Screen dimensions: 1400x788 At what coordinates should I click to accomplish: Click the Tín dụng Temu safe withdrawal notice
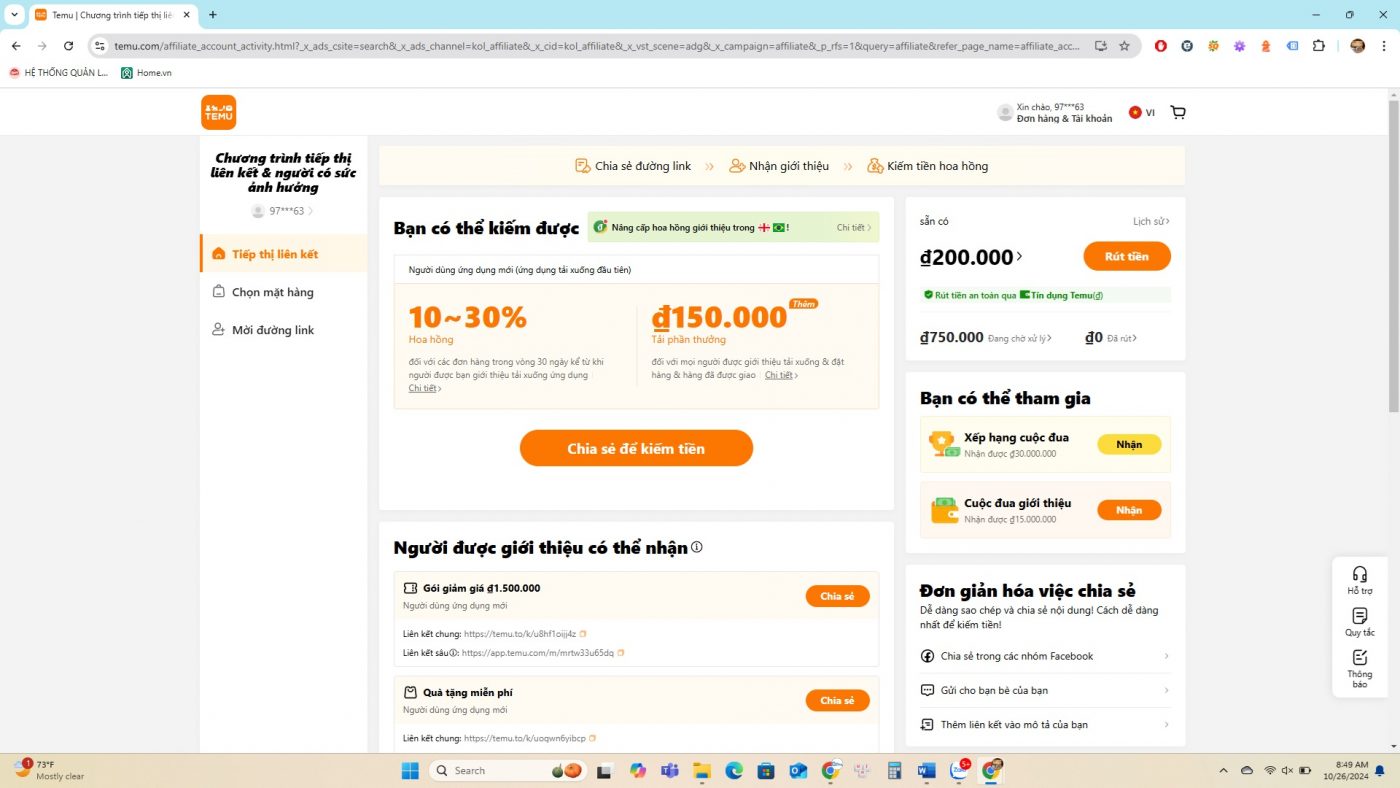[1045, 295]
